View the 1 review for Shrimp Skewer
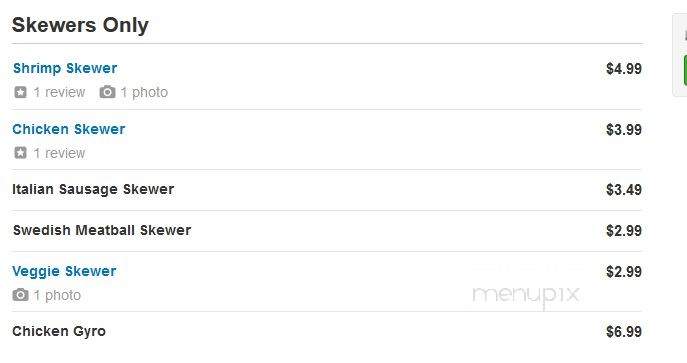This screenshot has height=363, width=687. (x=59, y=92)
